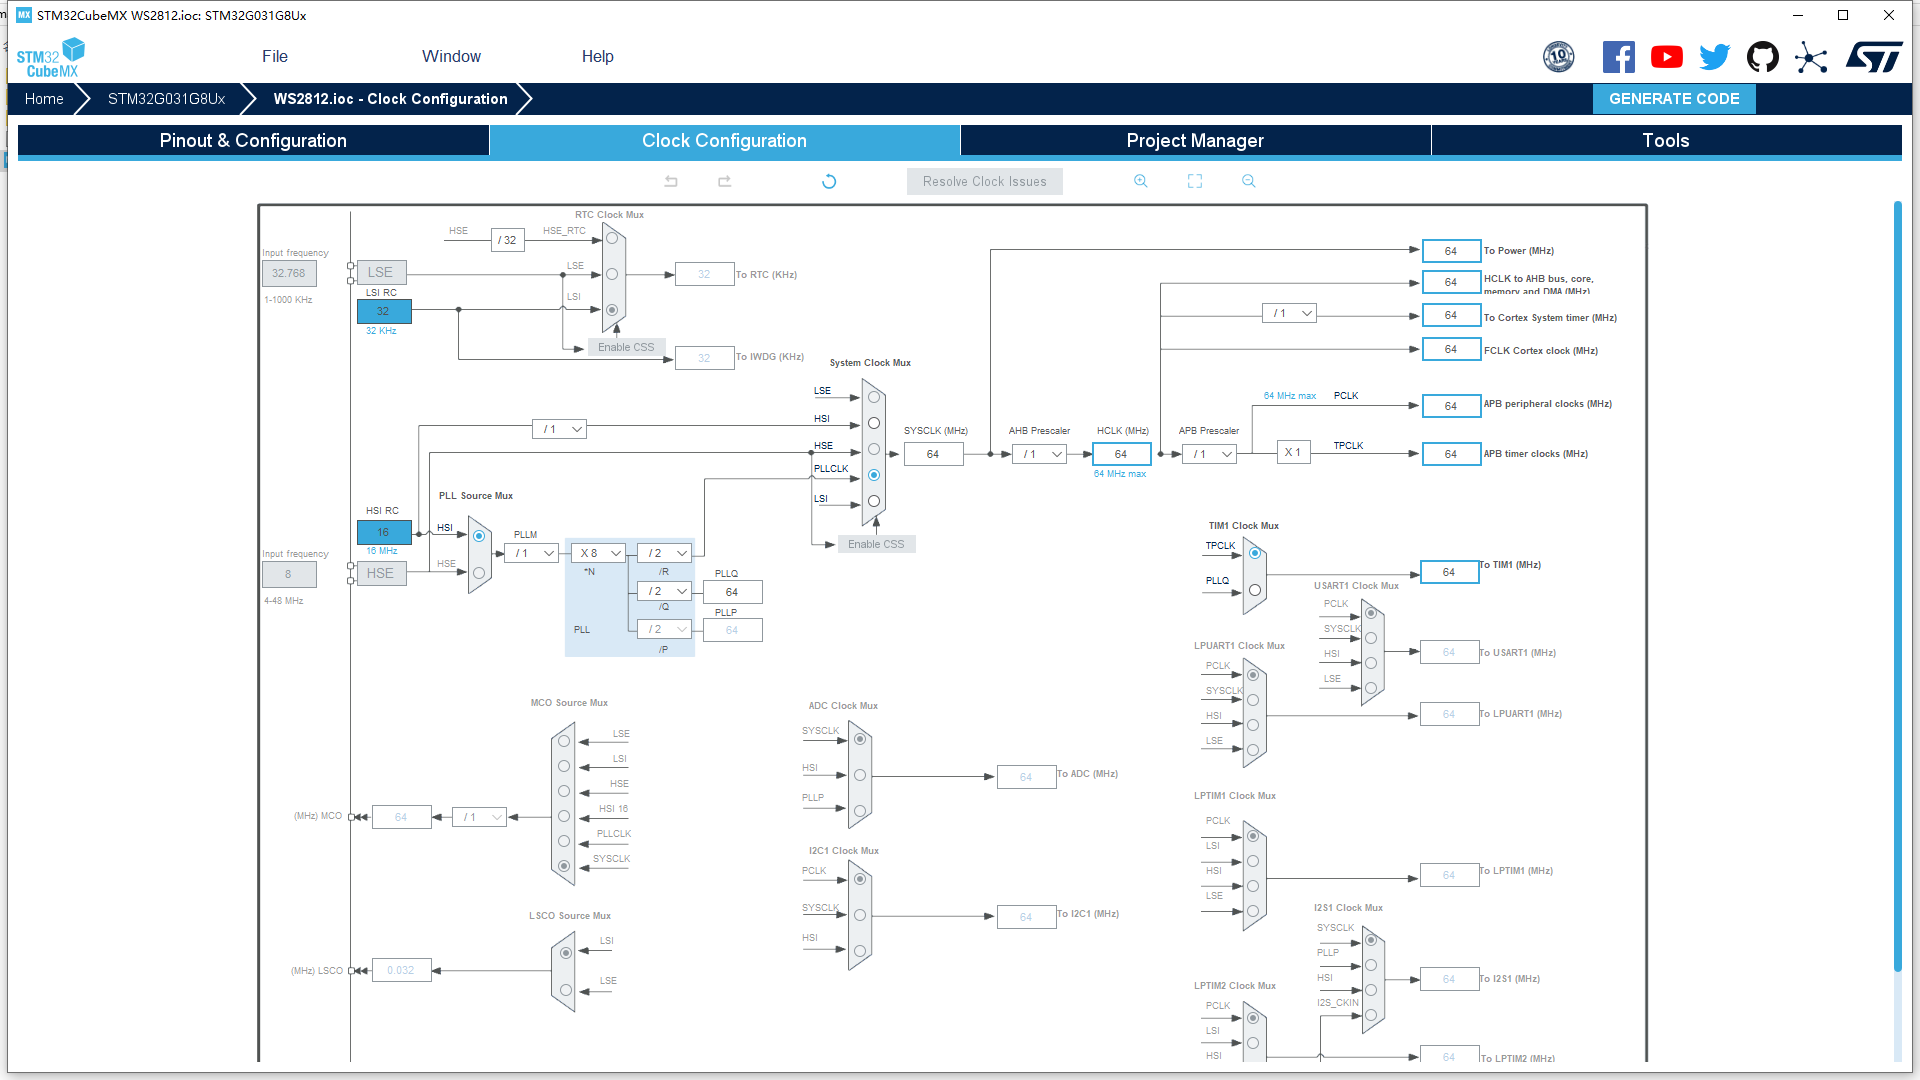Open the Window menu

[451, 57]
